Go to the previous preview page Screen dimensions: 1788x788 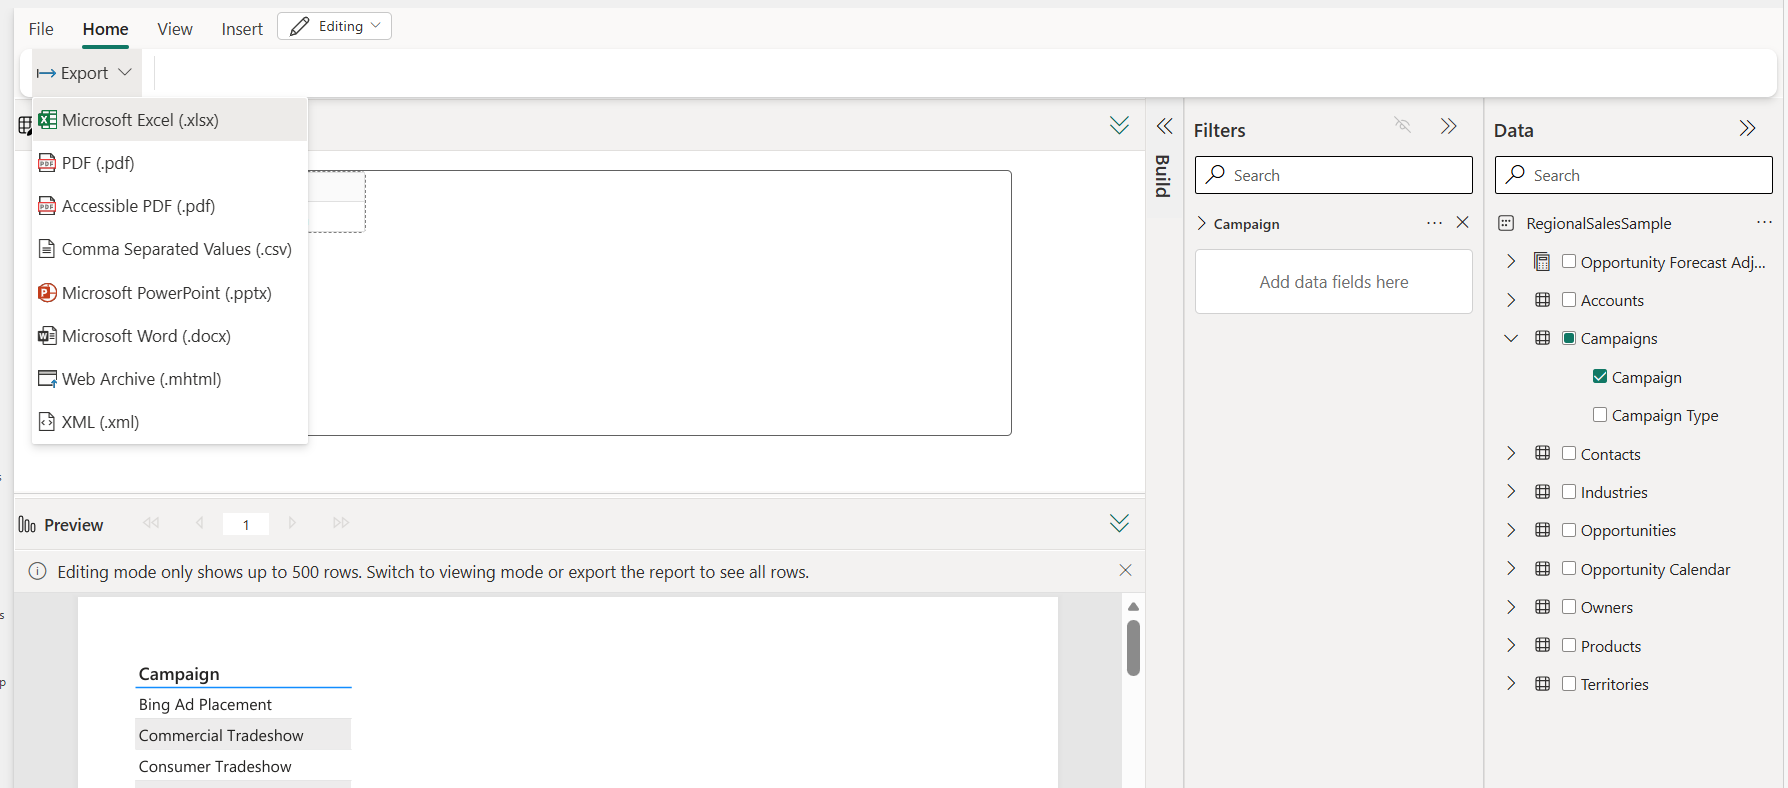[200, 523]
